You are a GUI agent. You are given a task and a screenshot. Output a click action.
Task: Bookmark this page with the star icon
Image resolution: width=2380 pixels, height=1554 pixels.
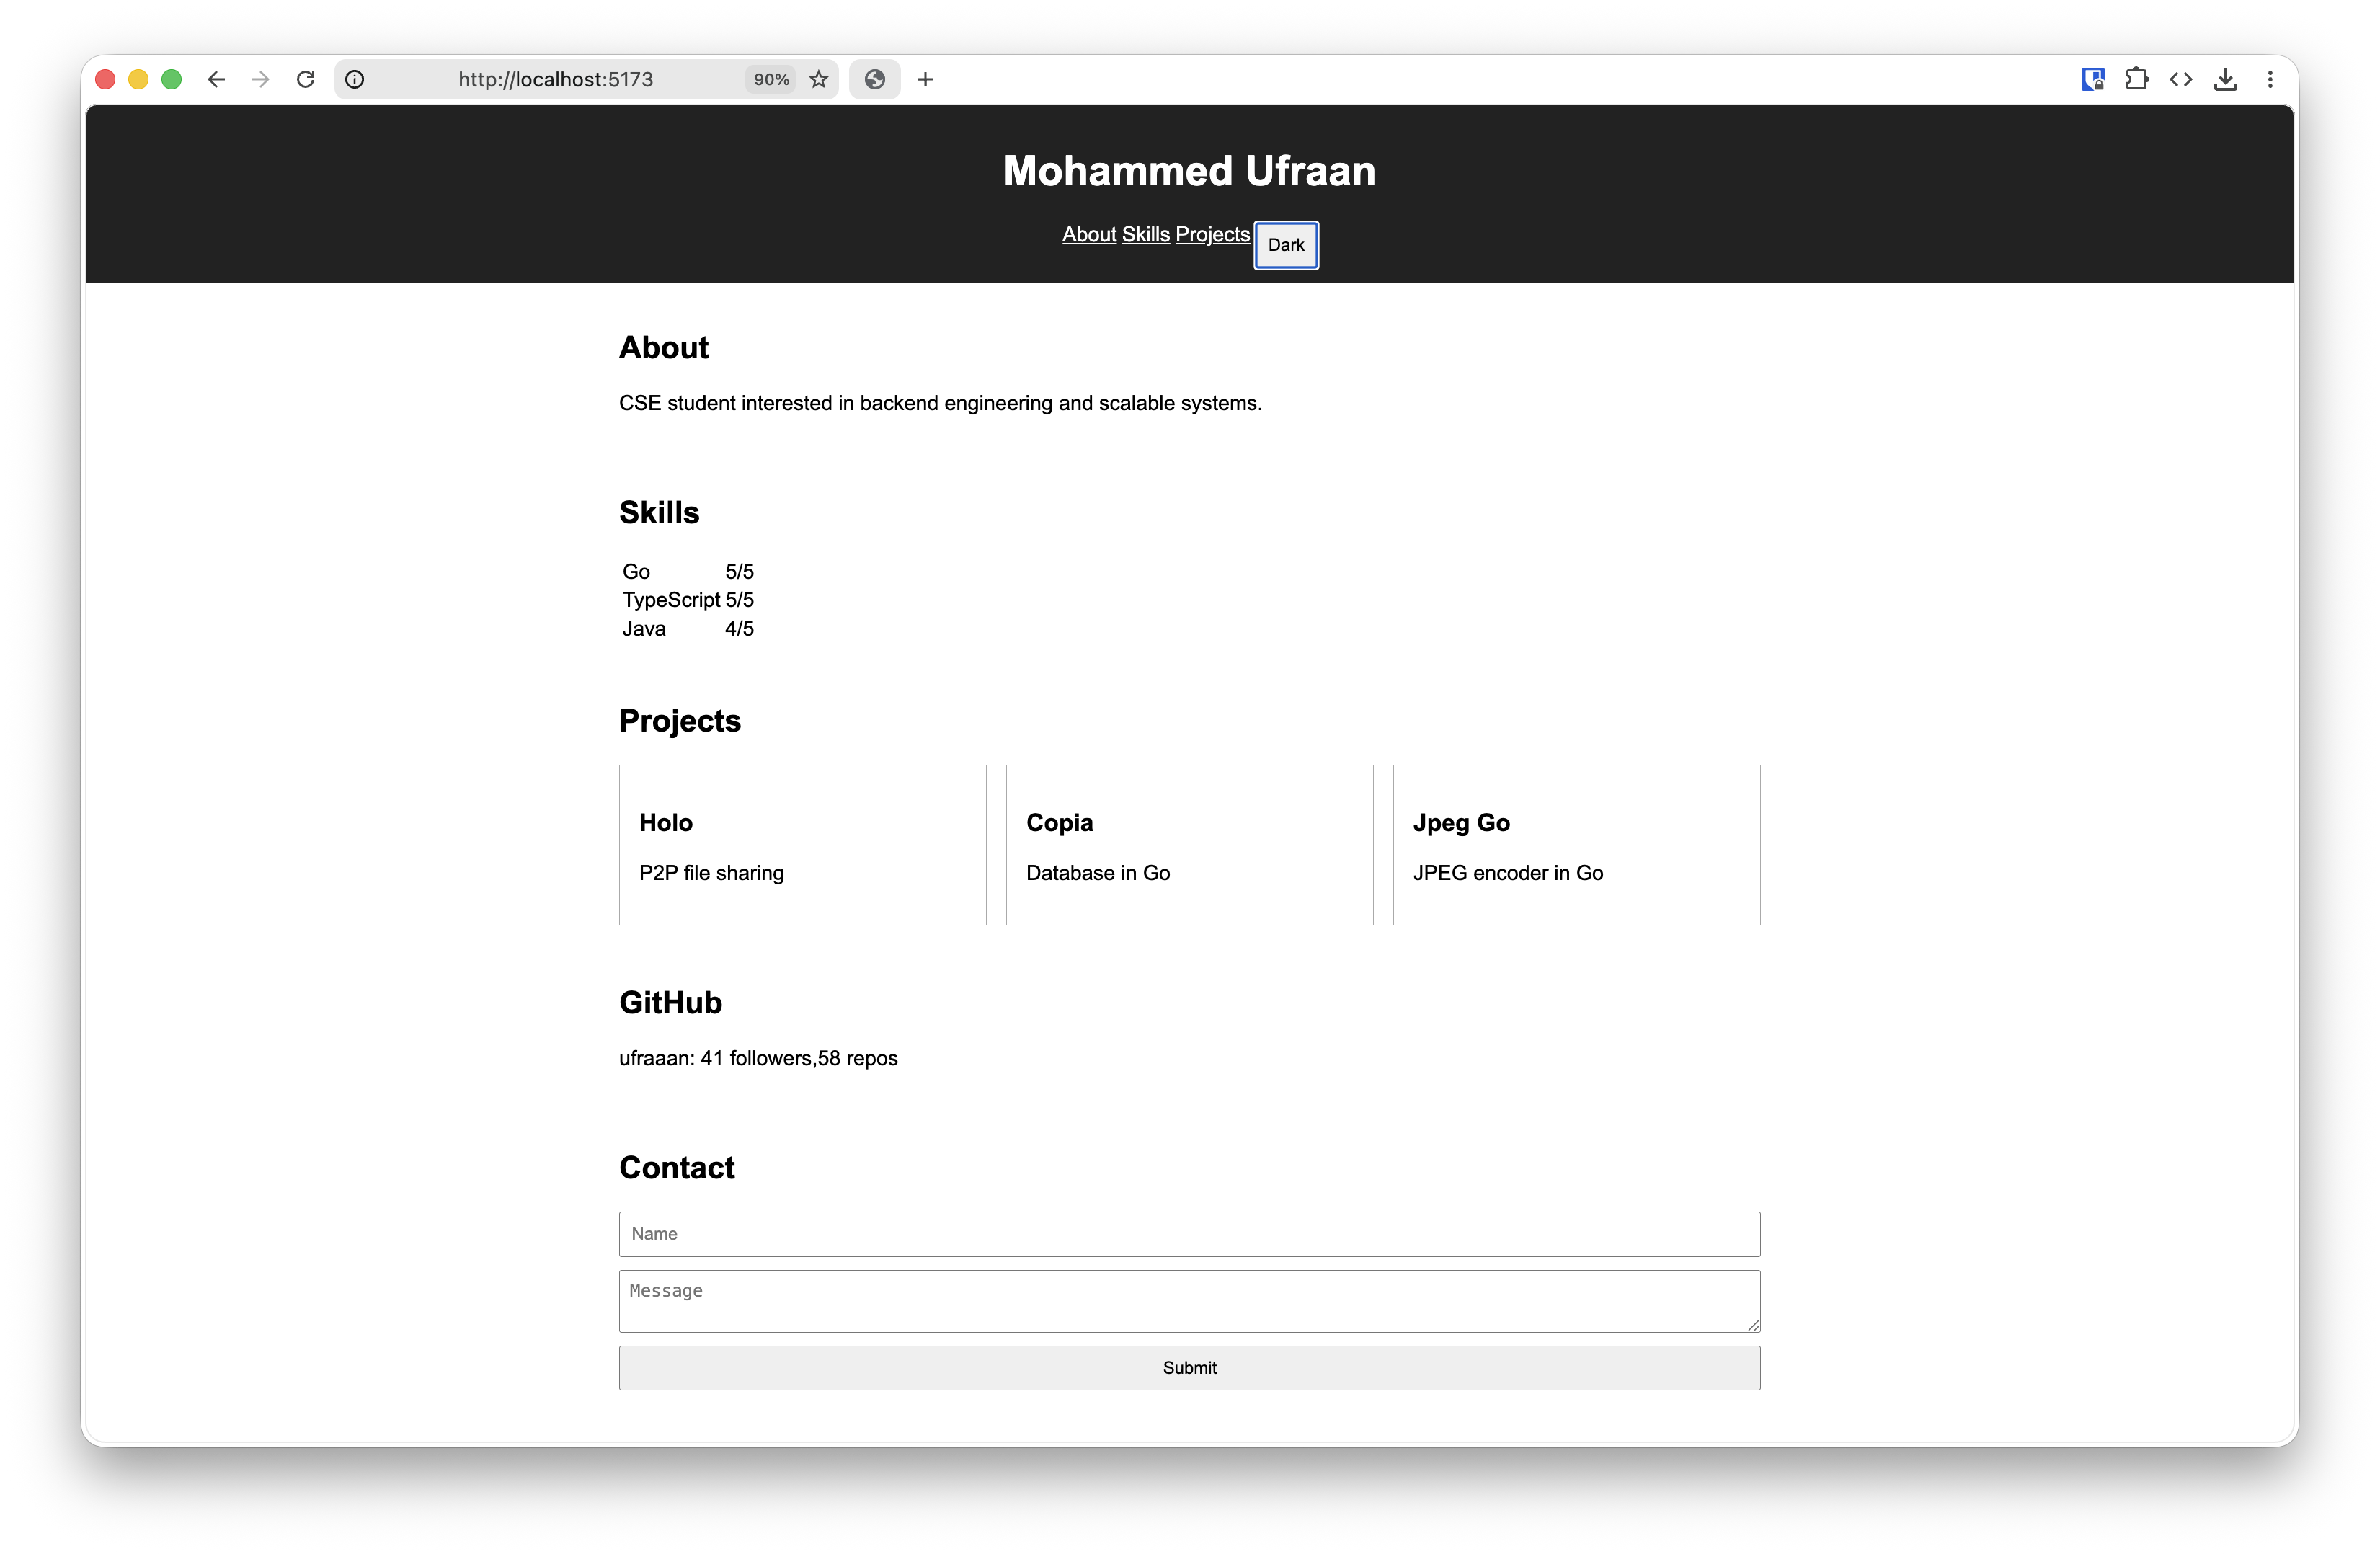(x=819, y=79)
